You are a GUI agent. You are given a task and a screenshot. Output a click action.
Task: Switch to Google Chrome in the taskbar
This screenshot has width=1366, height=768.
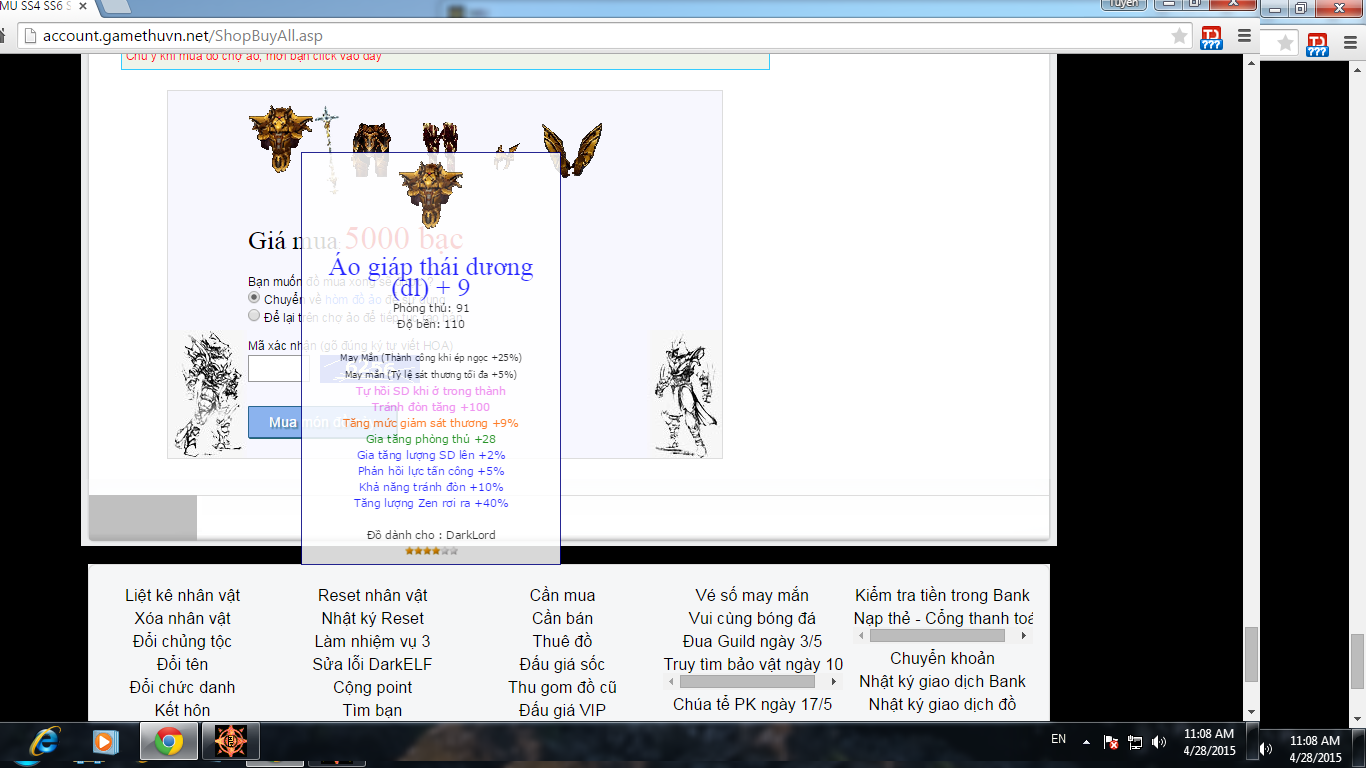(168, 742)
